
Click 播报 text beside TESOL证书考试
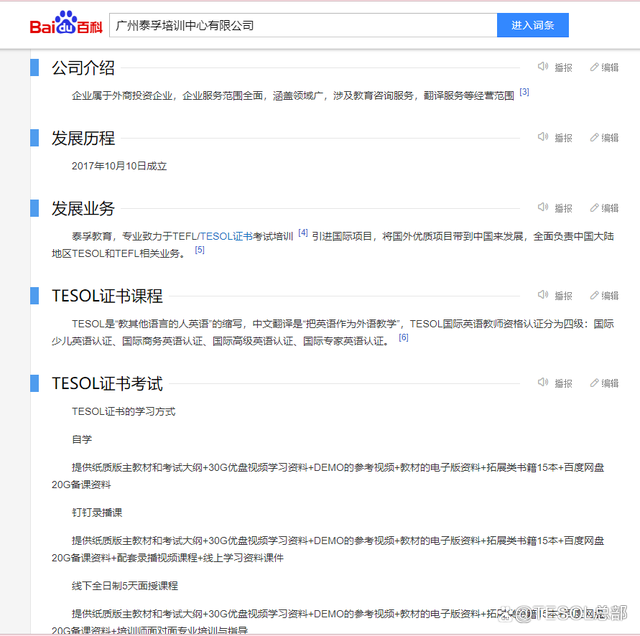[563, 383]
